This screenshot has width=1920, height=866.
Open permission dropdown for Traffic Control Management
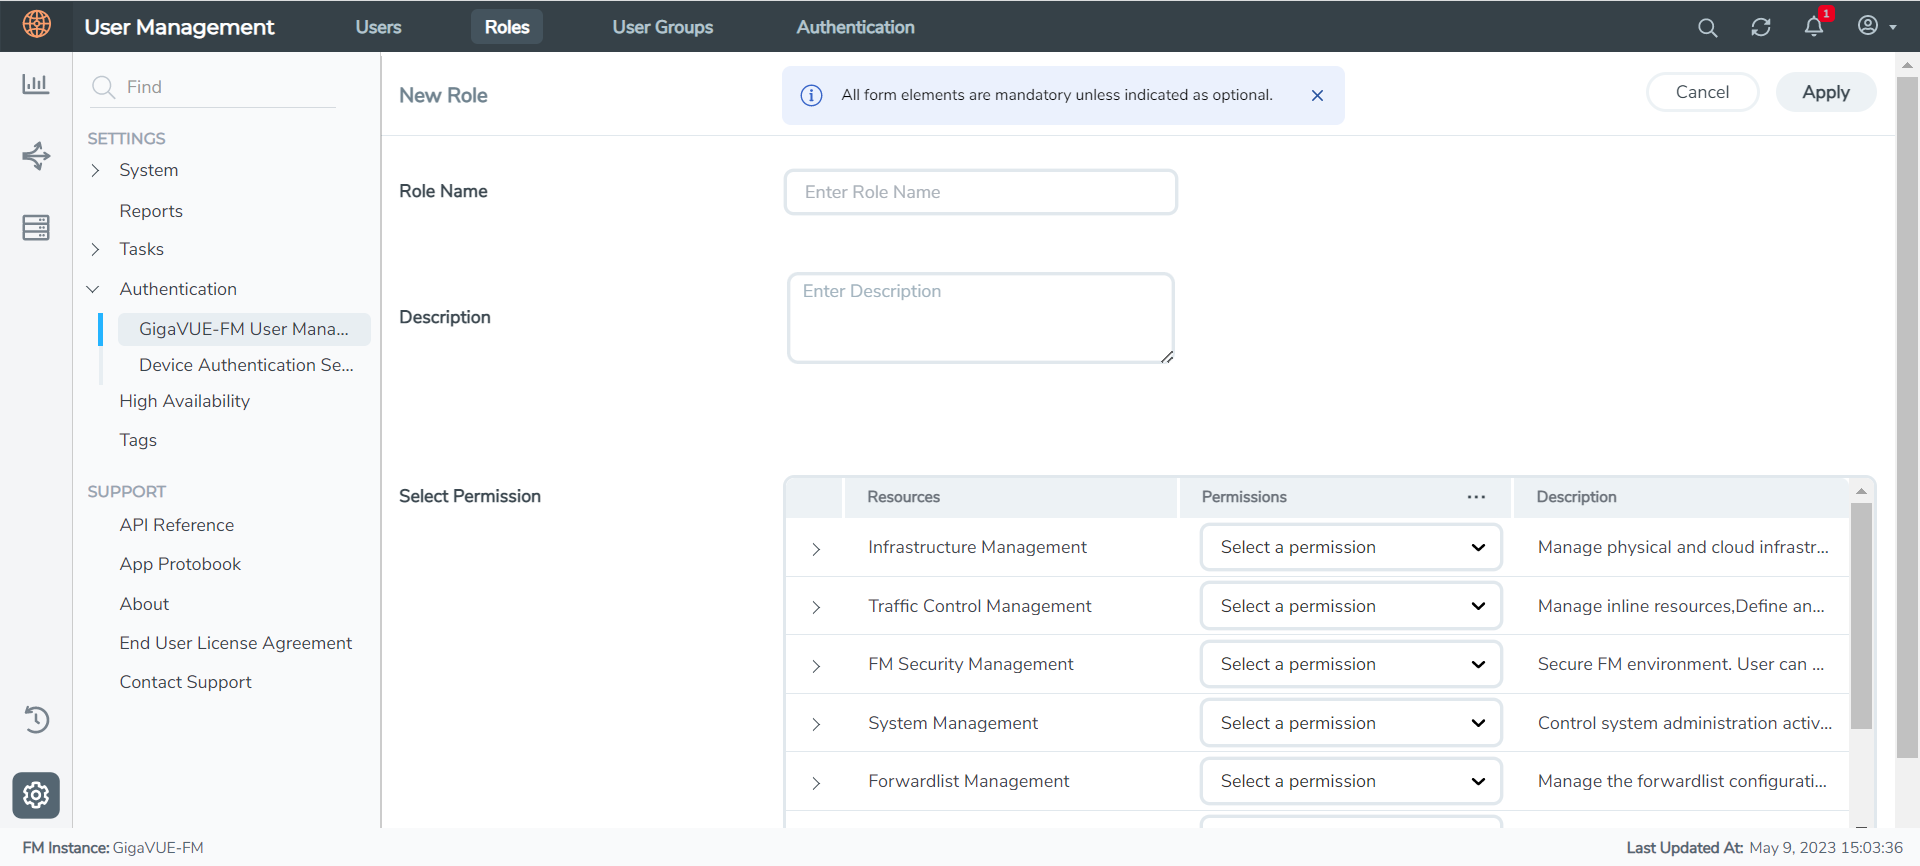(1350, 606)
